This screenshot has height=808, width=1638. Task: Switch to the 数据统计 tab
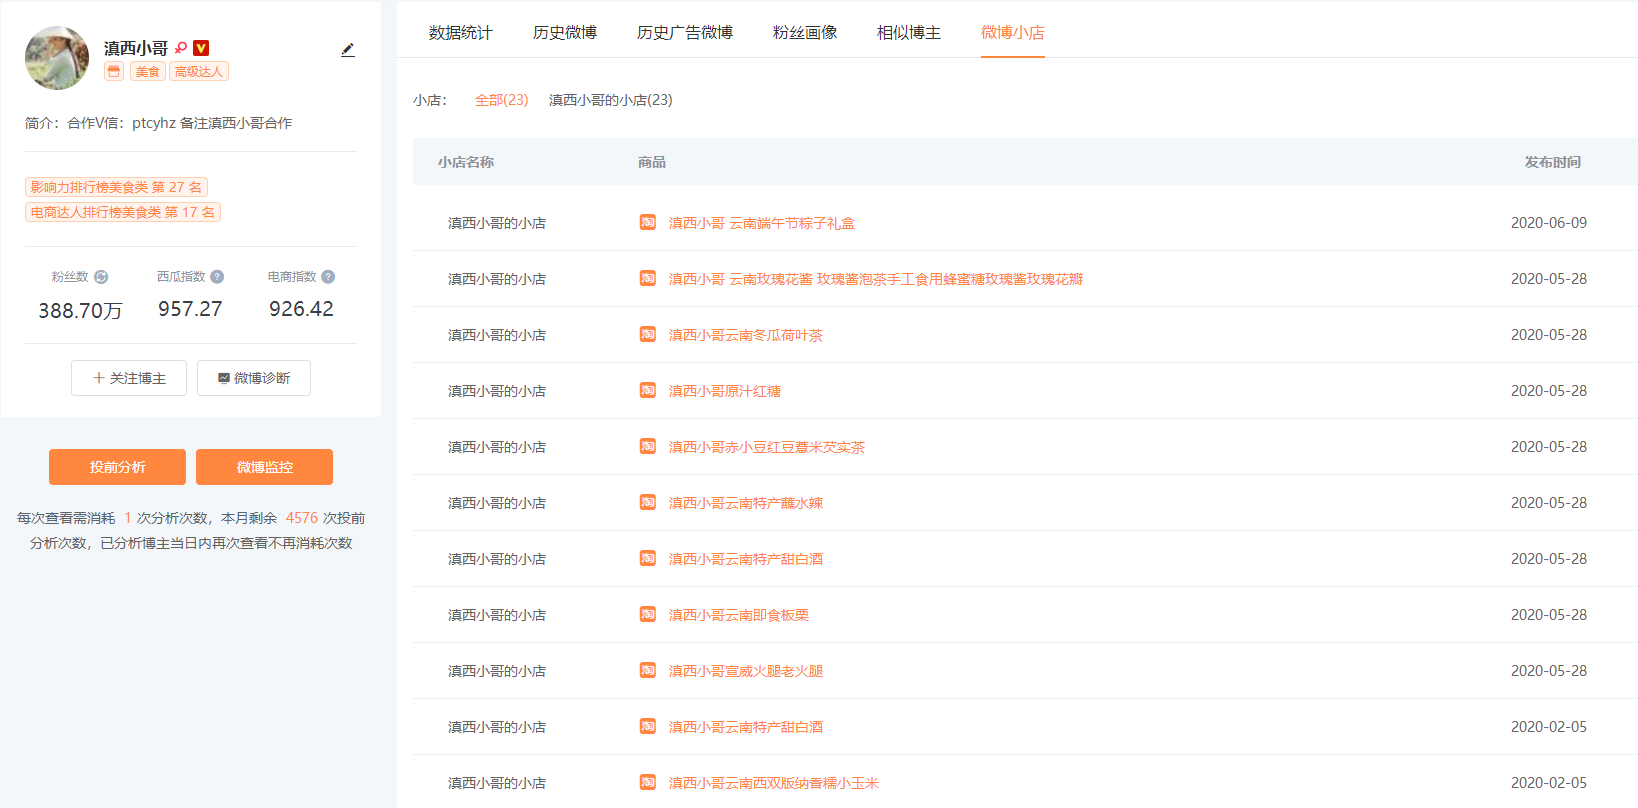tap(460, 33)
